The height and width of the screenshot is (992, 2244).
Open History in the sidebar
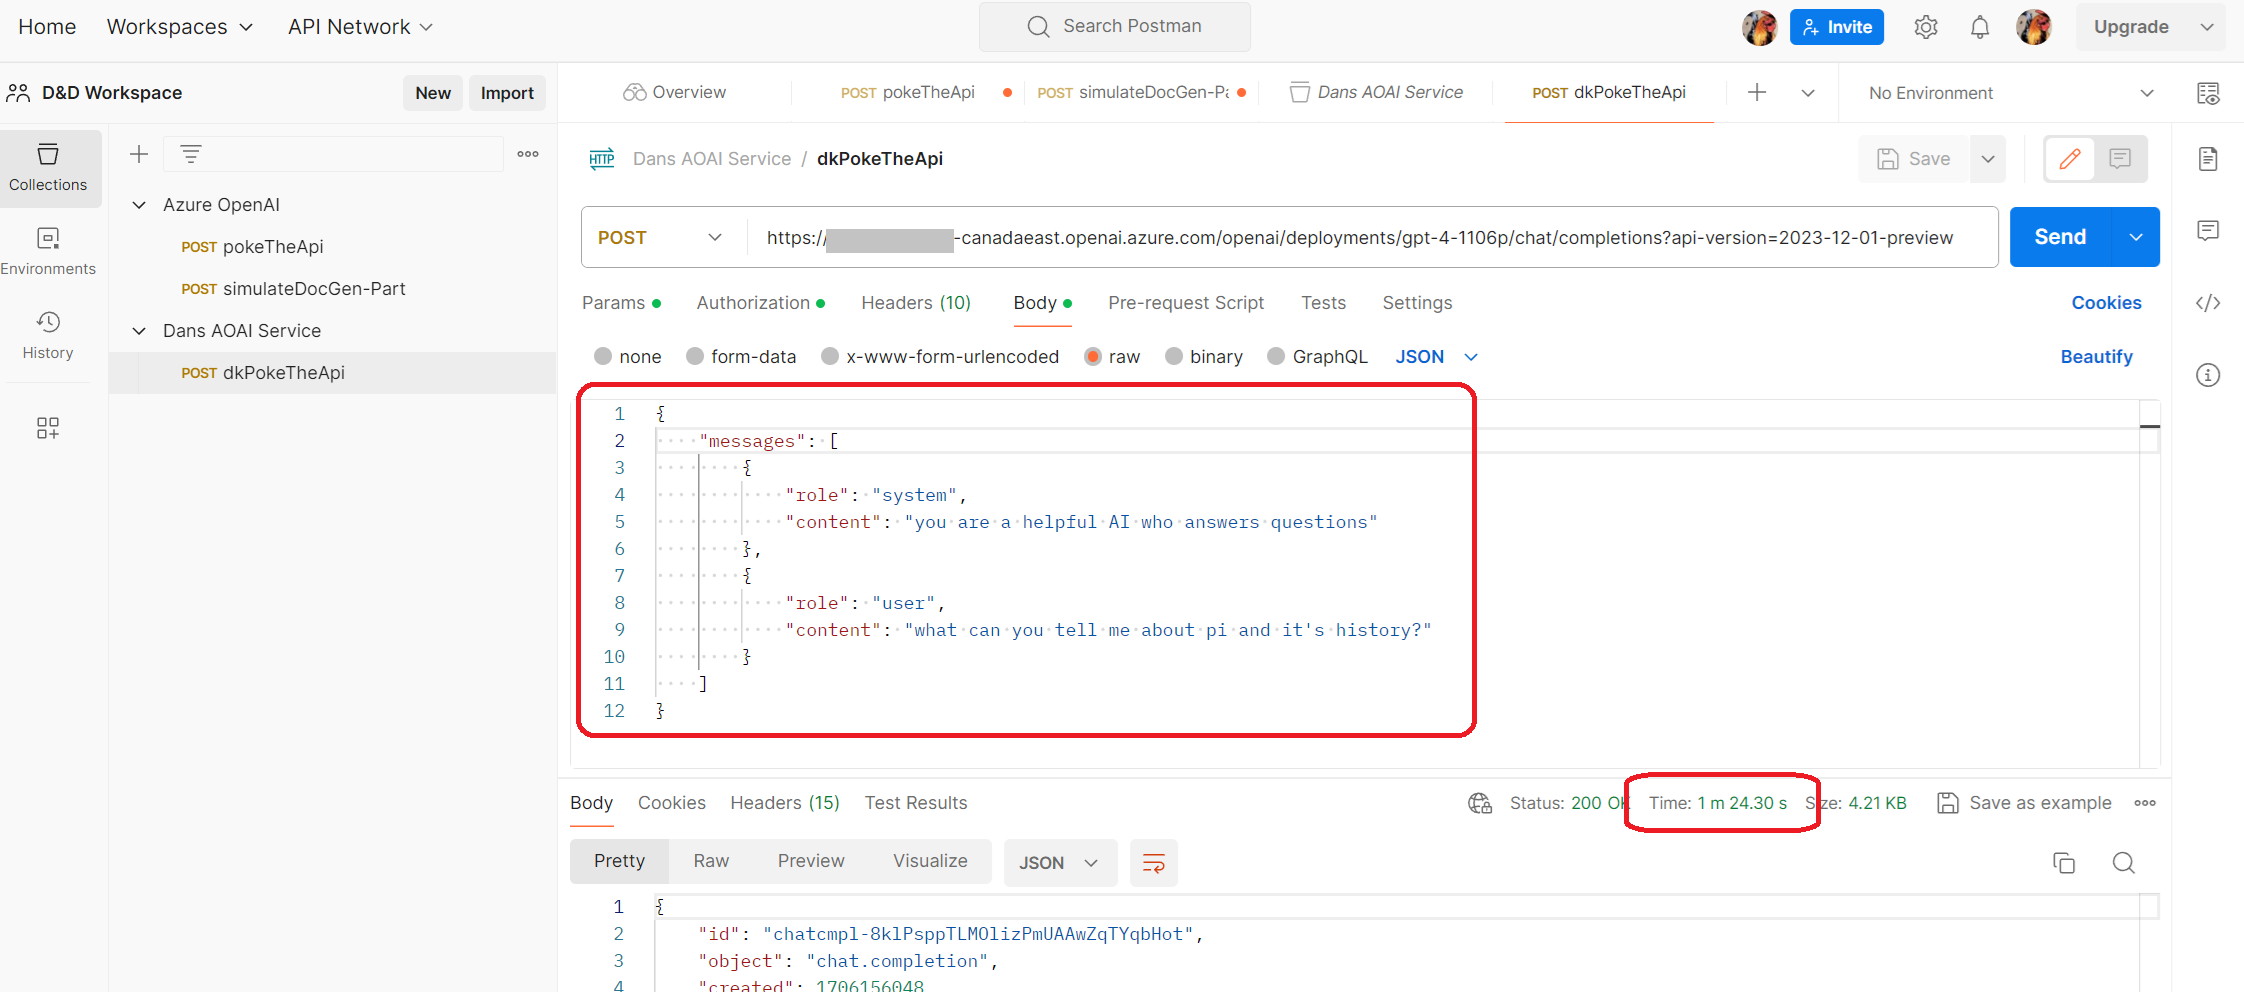coord(48,336)
